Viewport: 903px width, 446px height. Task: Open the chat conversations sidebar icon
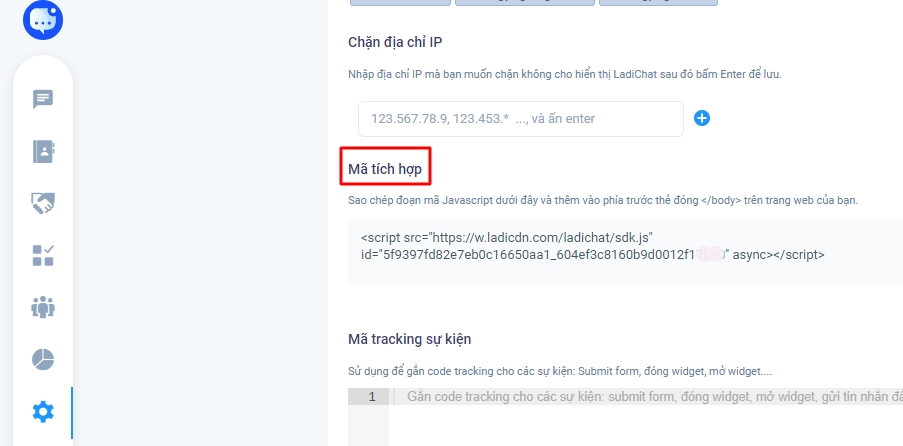tap(43, 99)
